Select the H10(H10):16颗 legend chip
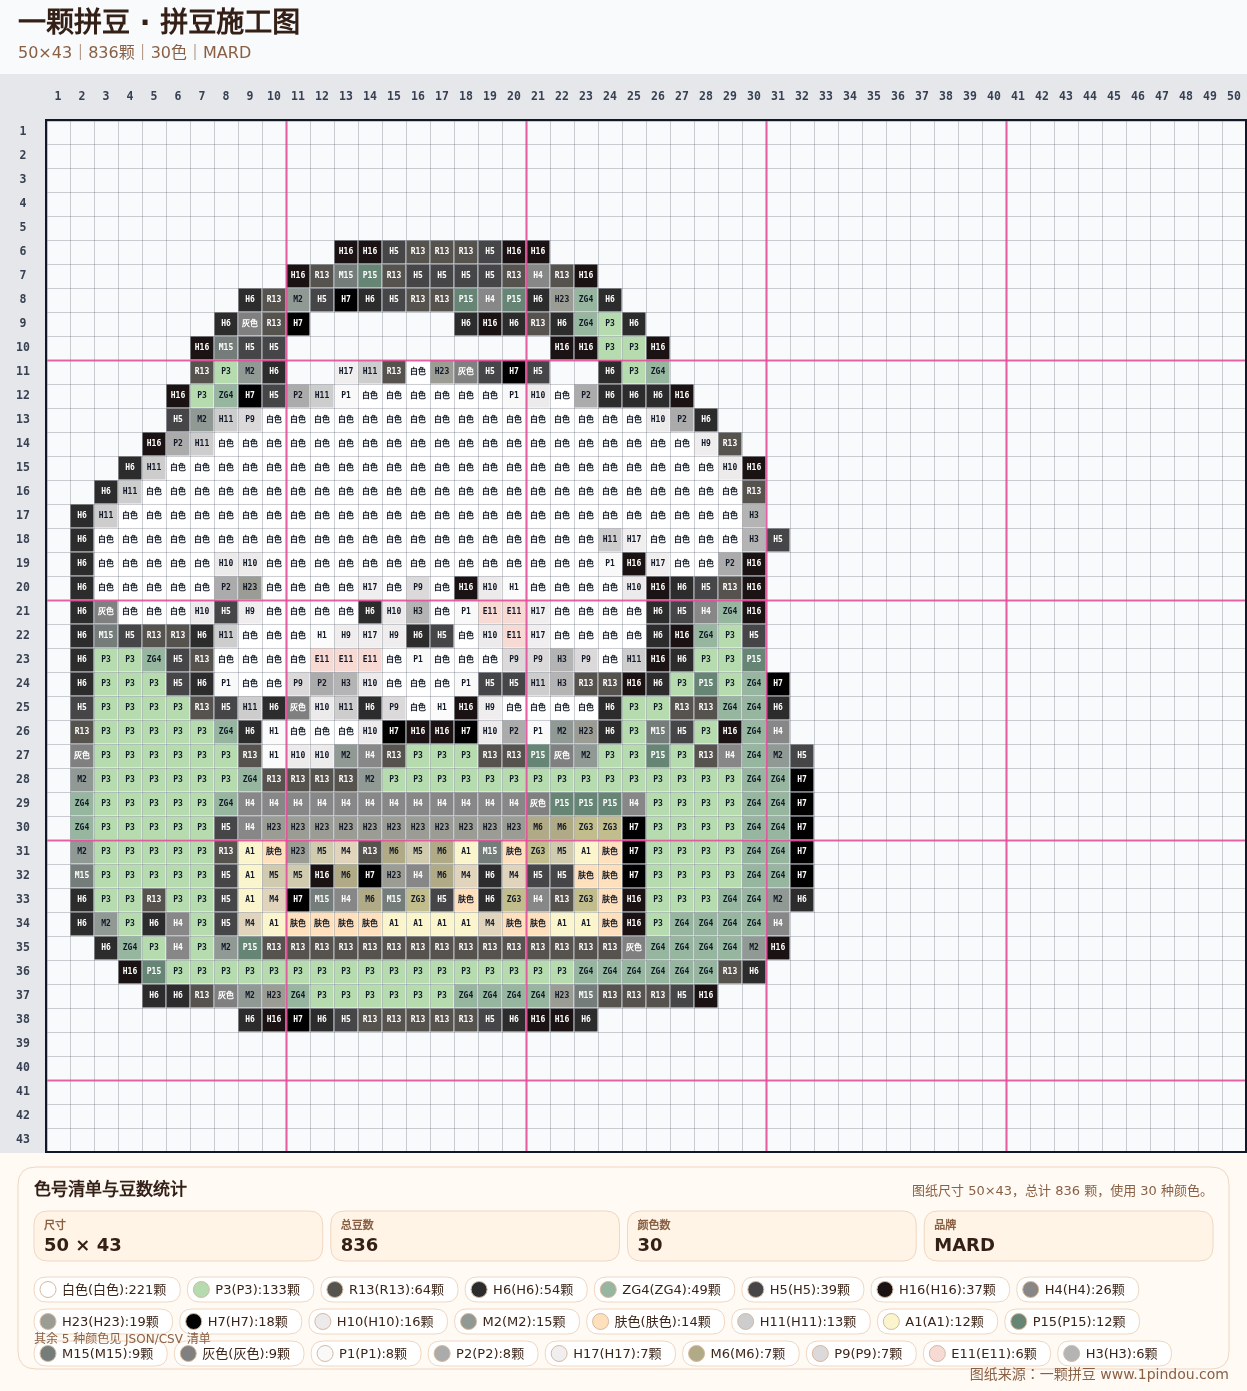The width and height of the screenshot is (1247, 1391). click(378, 1322)
